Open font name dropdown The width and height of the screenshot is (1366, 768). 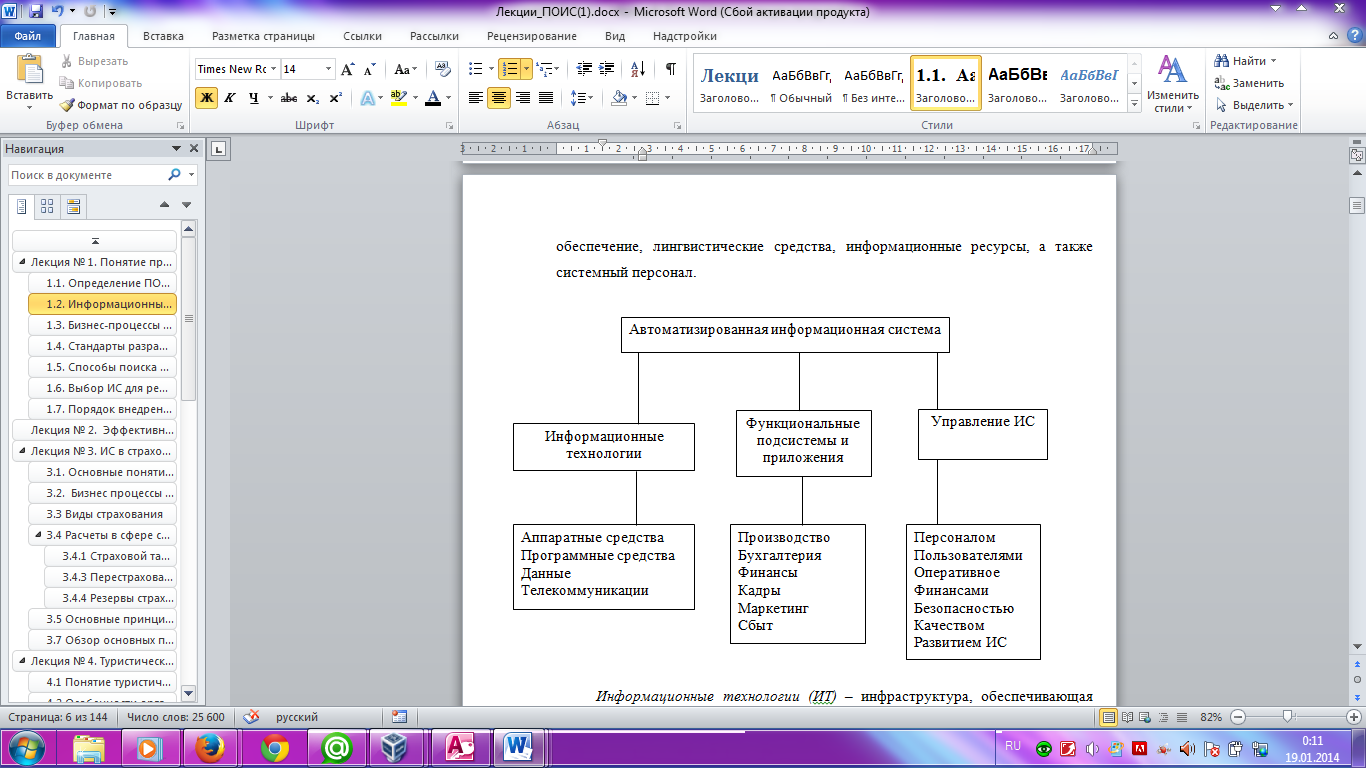pyautogui.click(x=274, y=69)
